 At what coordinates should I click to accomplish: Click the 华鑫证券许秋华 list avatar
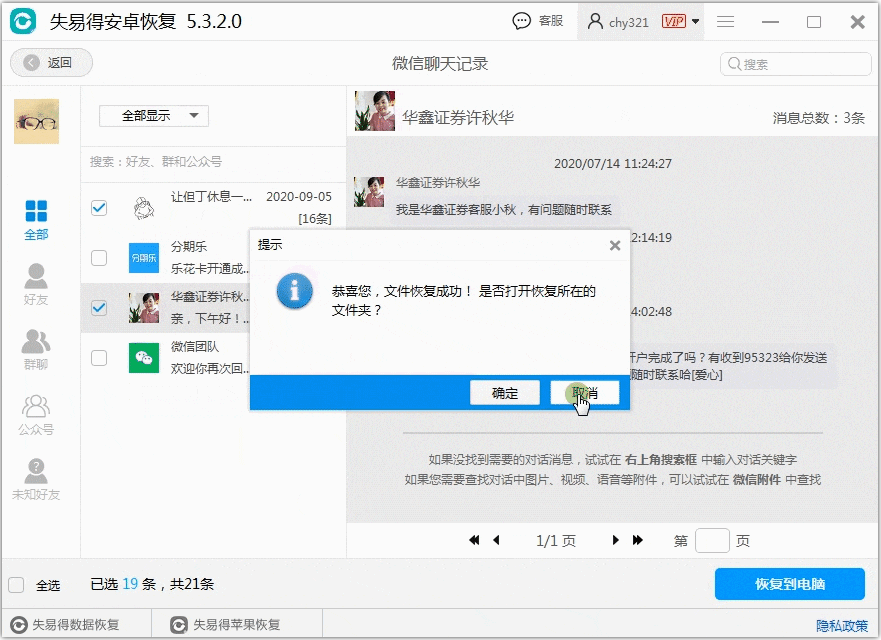(144, 308)
